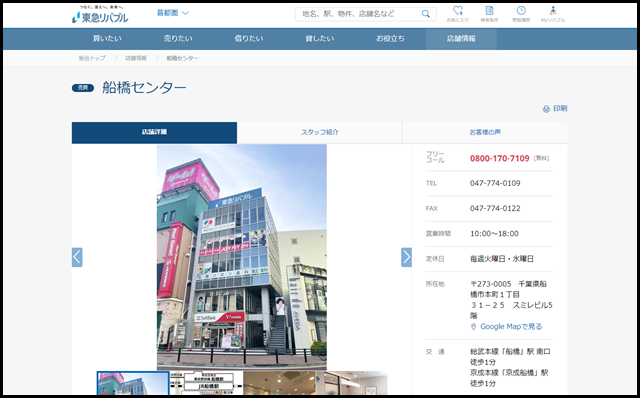Open the 首都圏 region dropdown

pyautogui.click(x=173, y=13)
